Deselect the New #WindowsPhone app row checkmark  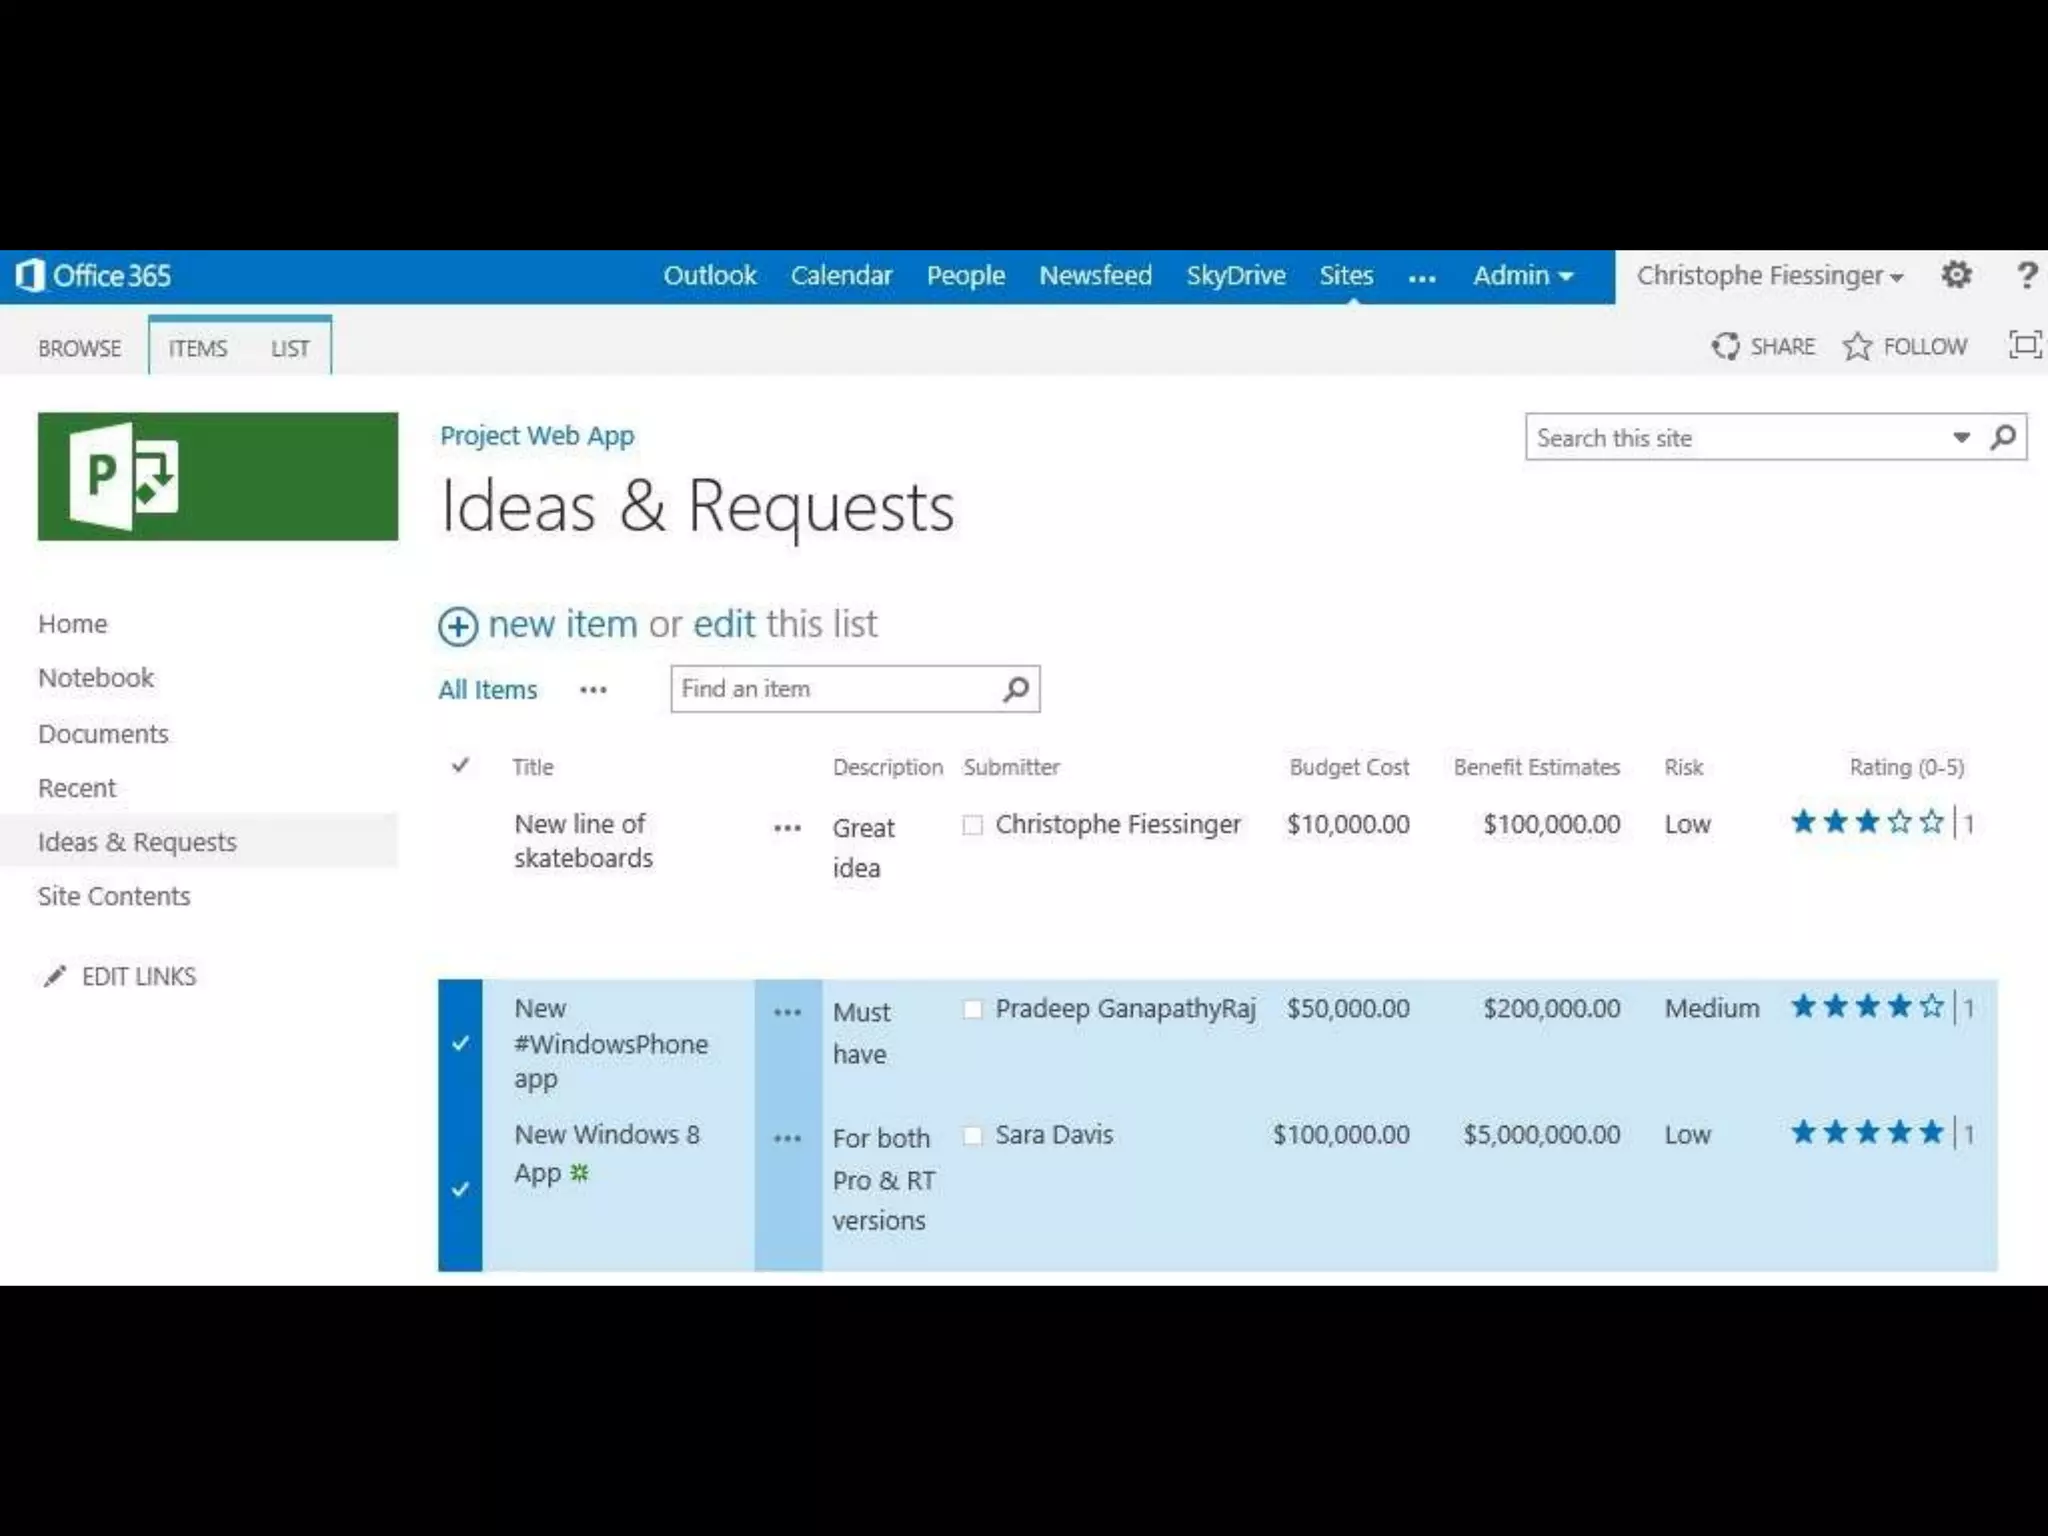pos(460,1043)
